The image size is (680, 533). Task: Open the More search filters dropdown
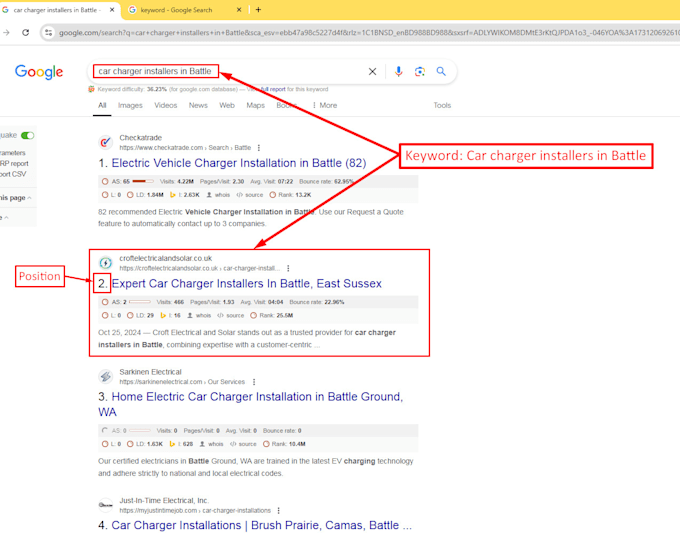tap(324, 105)
